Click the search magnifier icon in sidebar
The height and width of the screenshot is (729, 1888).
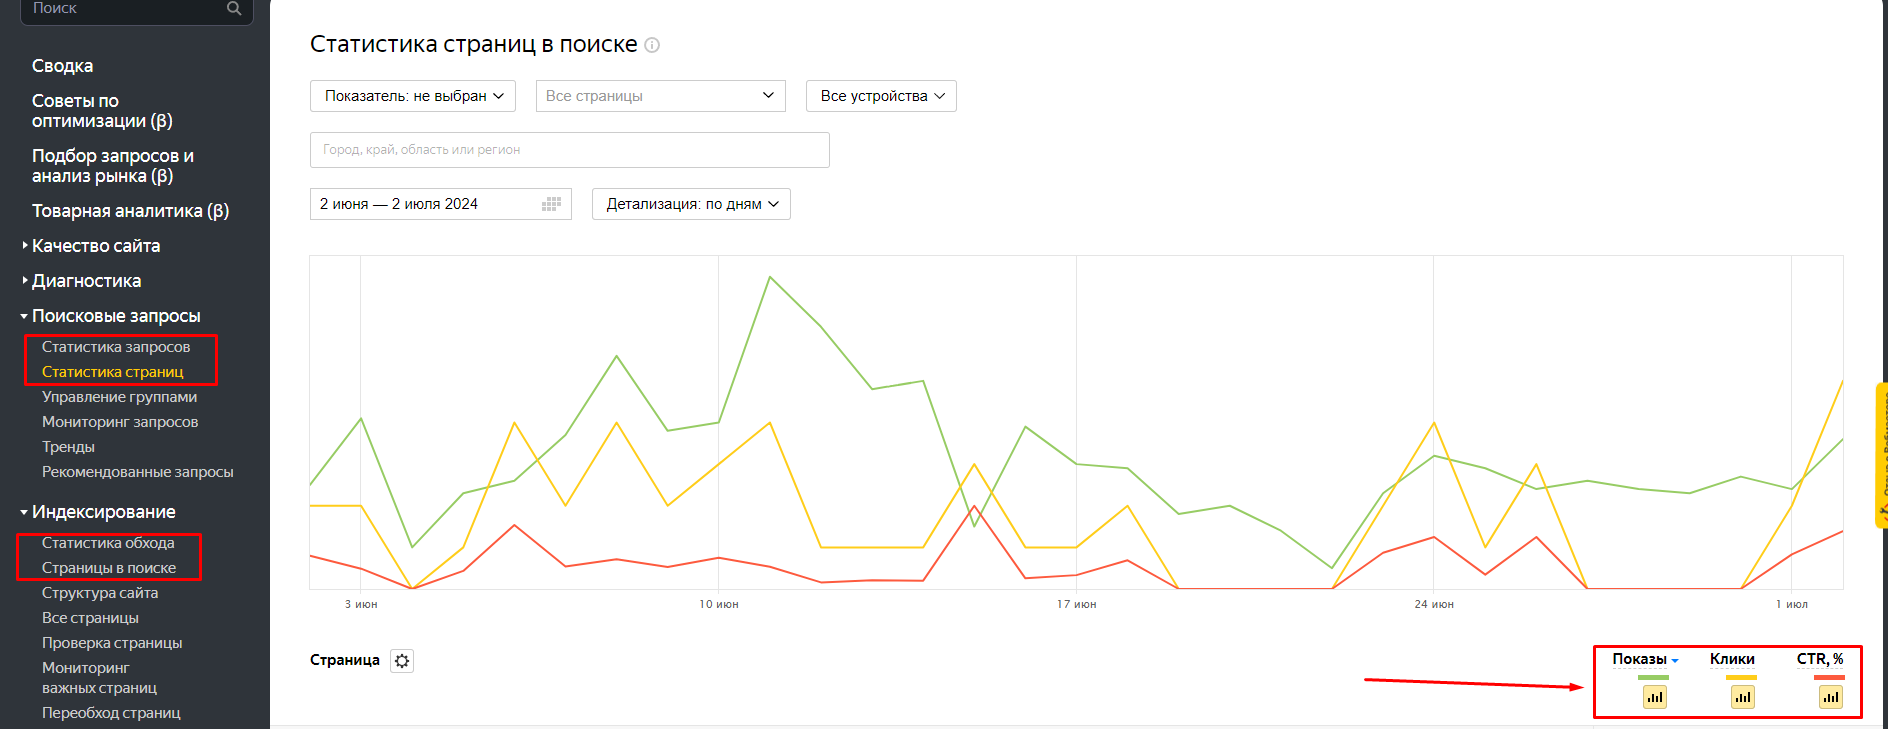234,8
